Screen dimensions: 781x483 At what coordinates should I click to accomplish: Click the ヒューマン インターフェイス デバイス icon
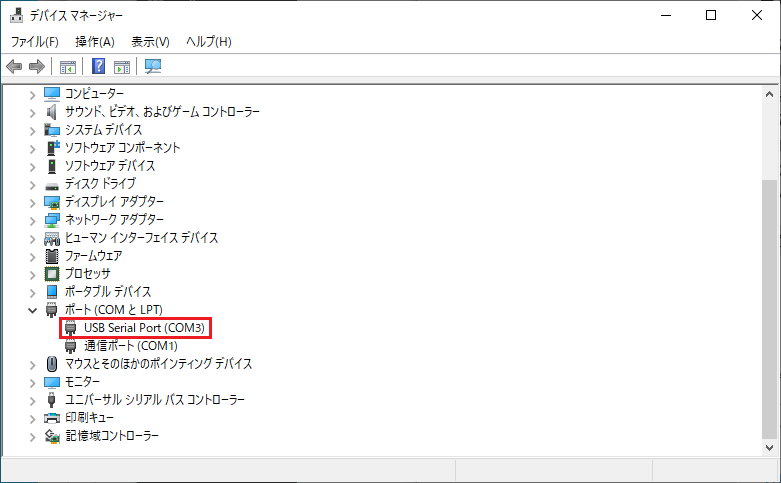coord(52,239)
